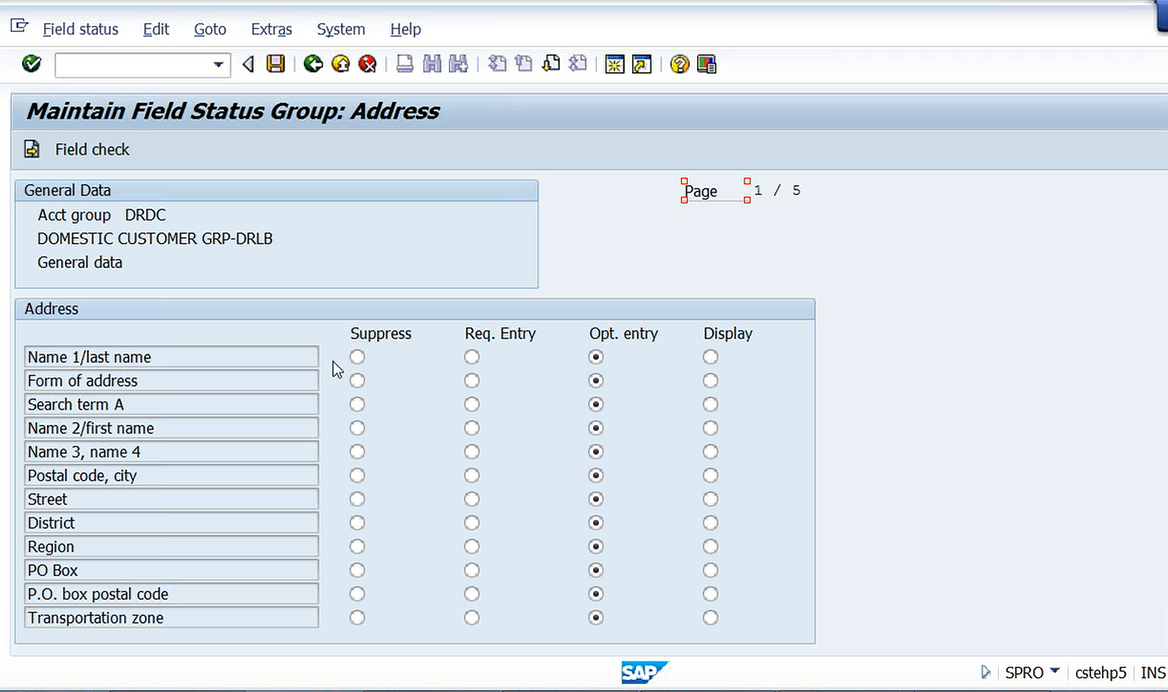Set Name 1/last name to Req. Entry
The image size is (1168, 692).
pos(472,357)
